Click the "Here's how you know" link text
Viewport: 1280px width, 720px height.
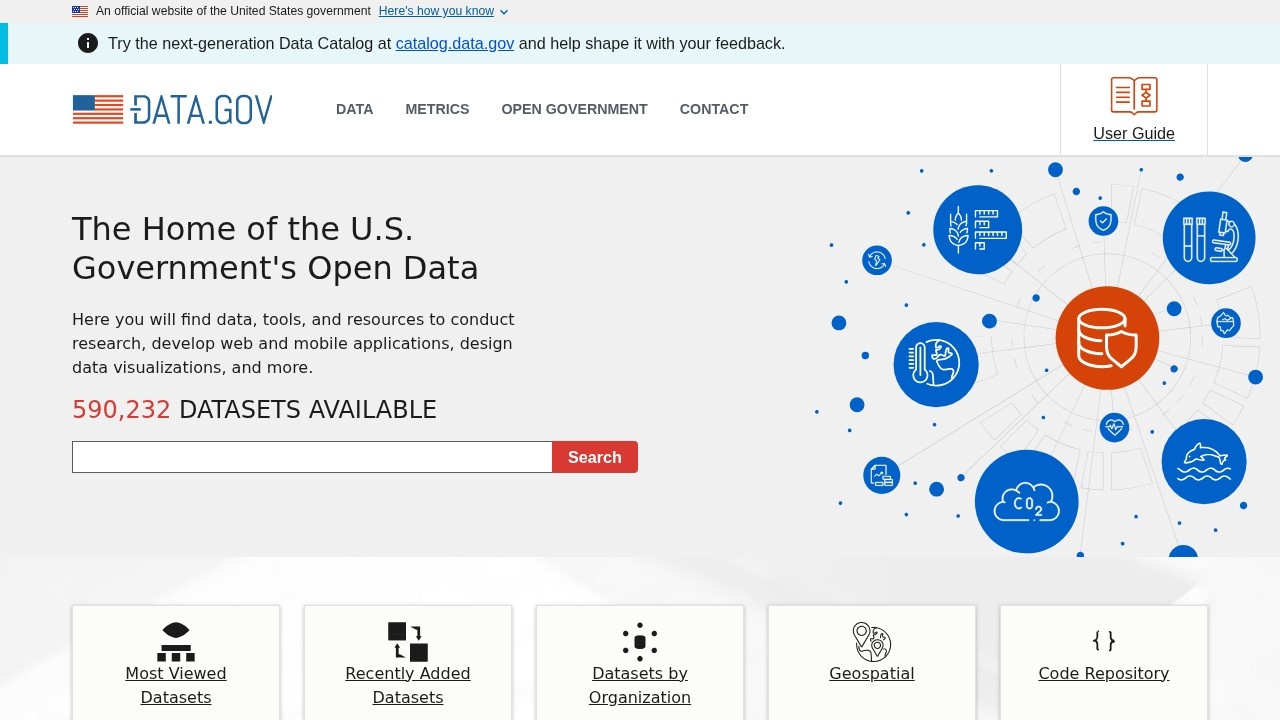point(436,11)
